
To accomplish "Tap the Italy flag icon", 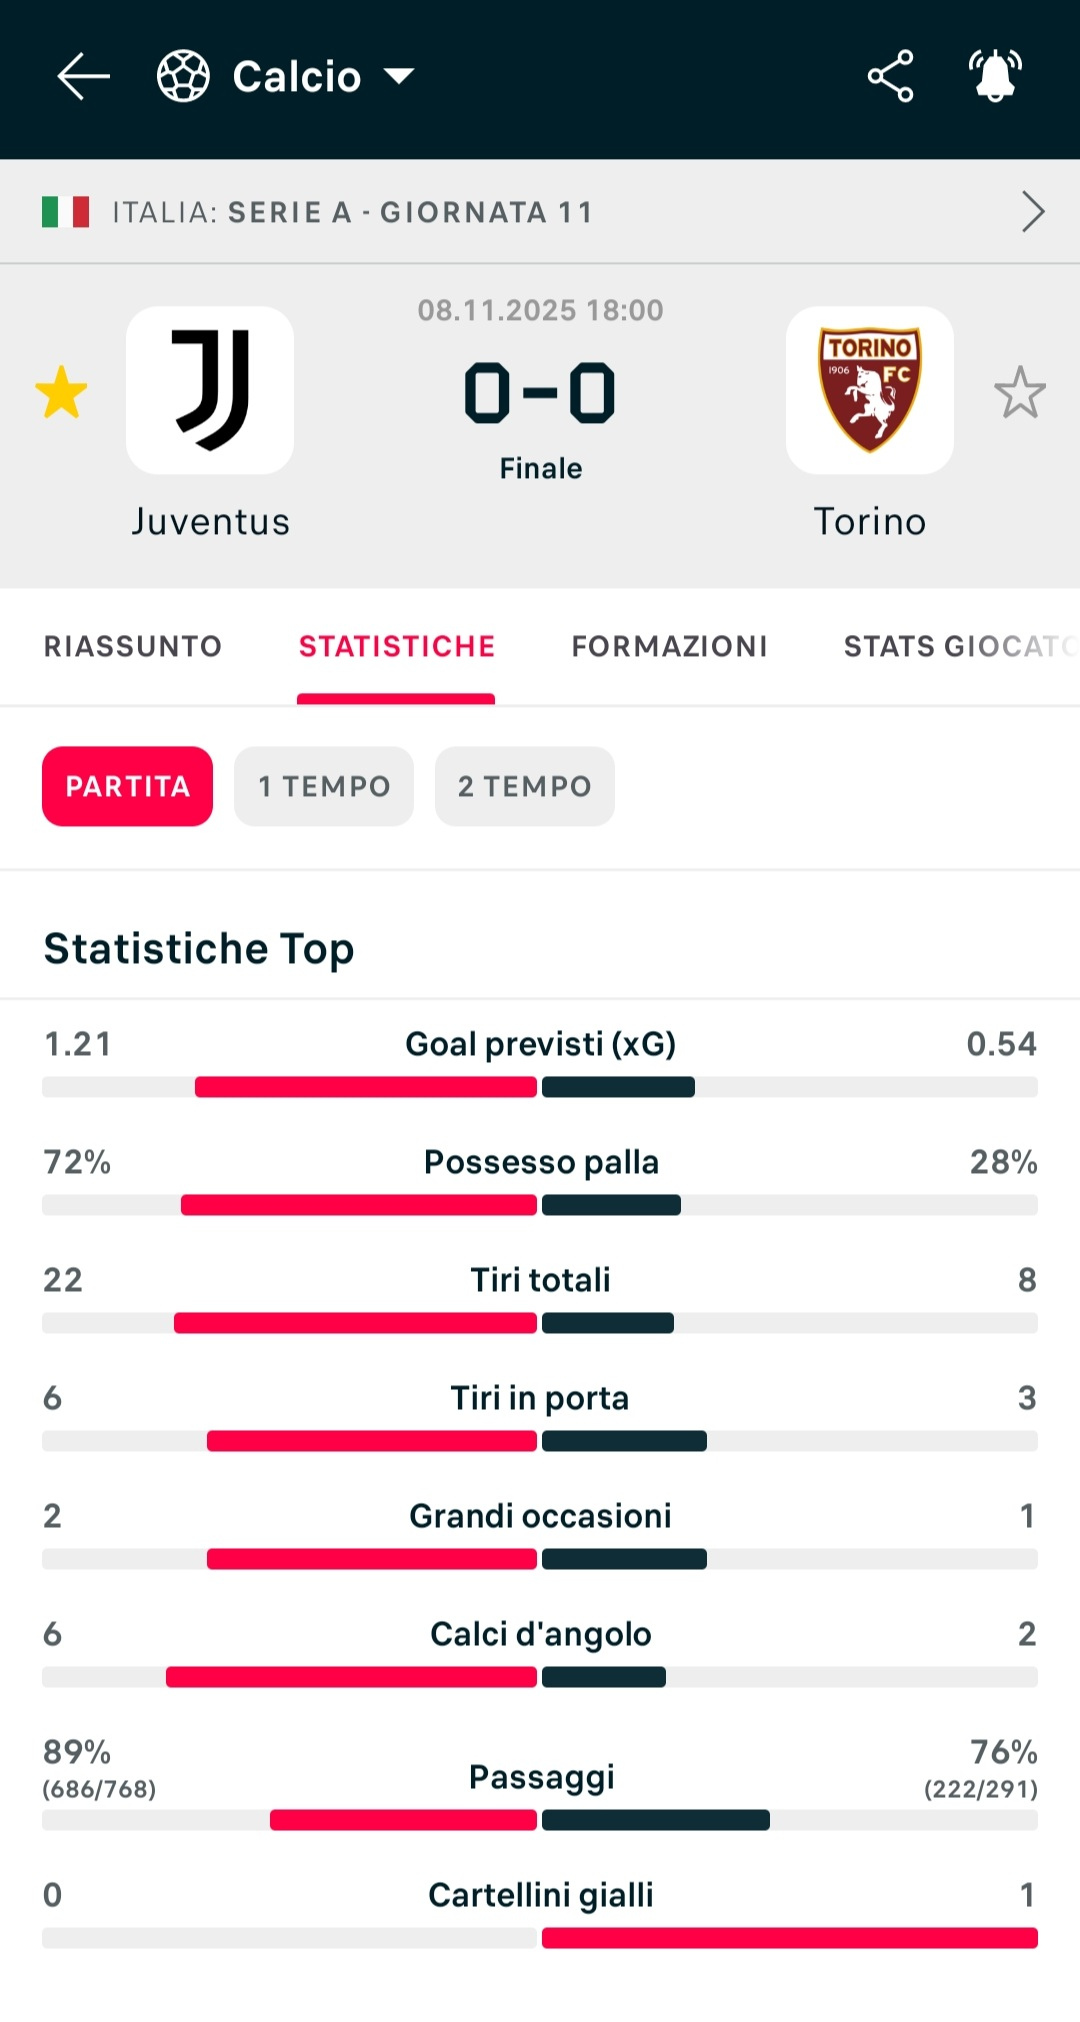I will coord(66,212).
